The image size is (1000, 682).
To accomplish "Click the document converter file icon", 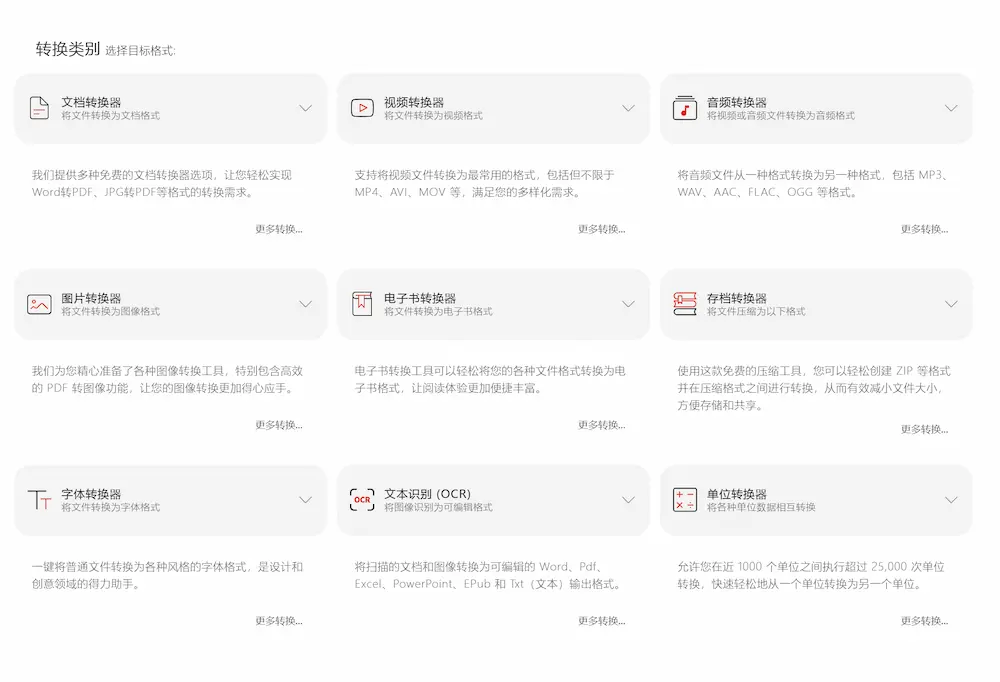I will (x=40, y=108).
